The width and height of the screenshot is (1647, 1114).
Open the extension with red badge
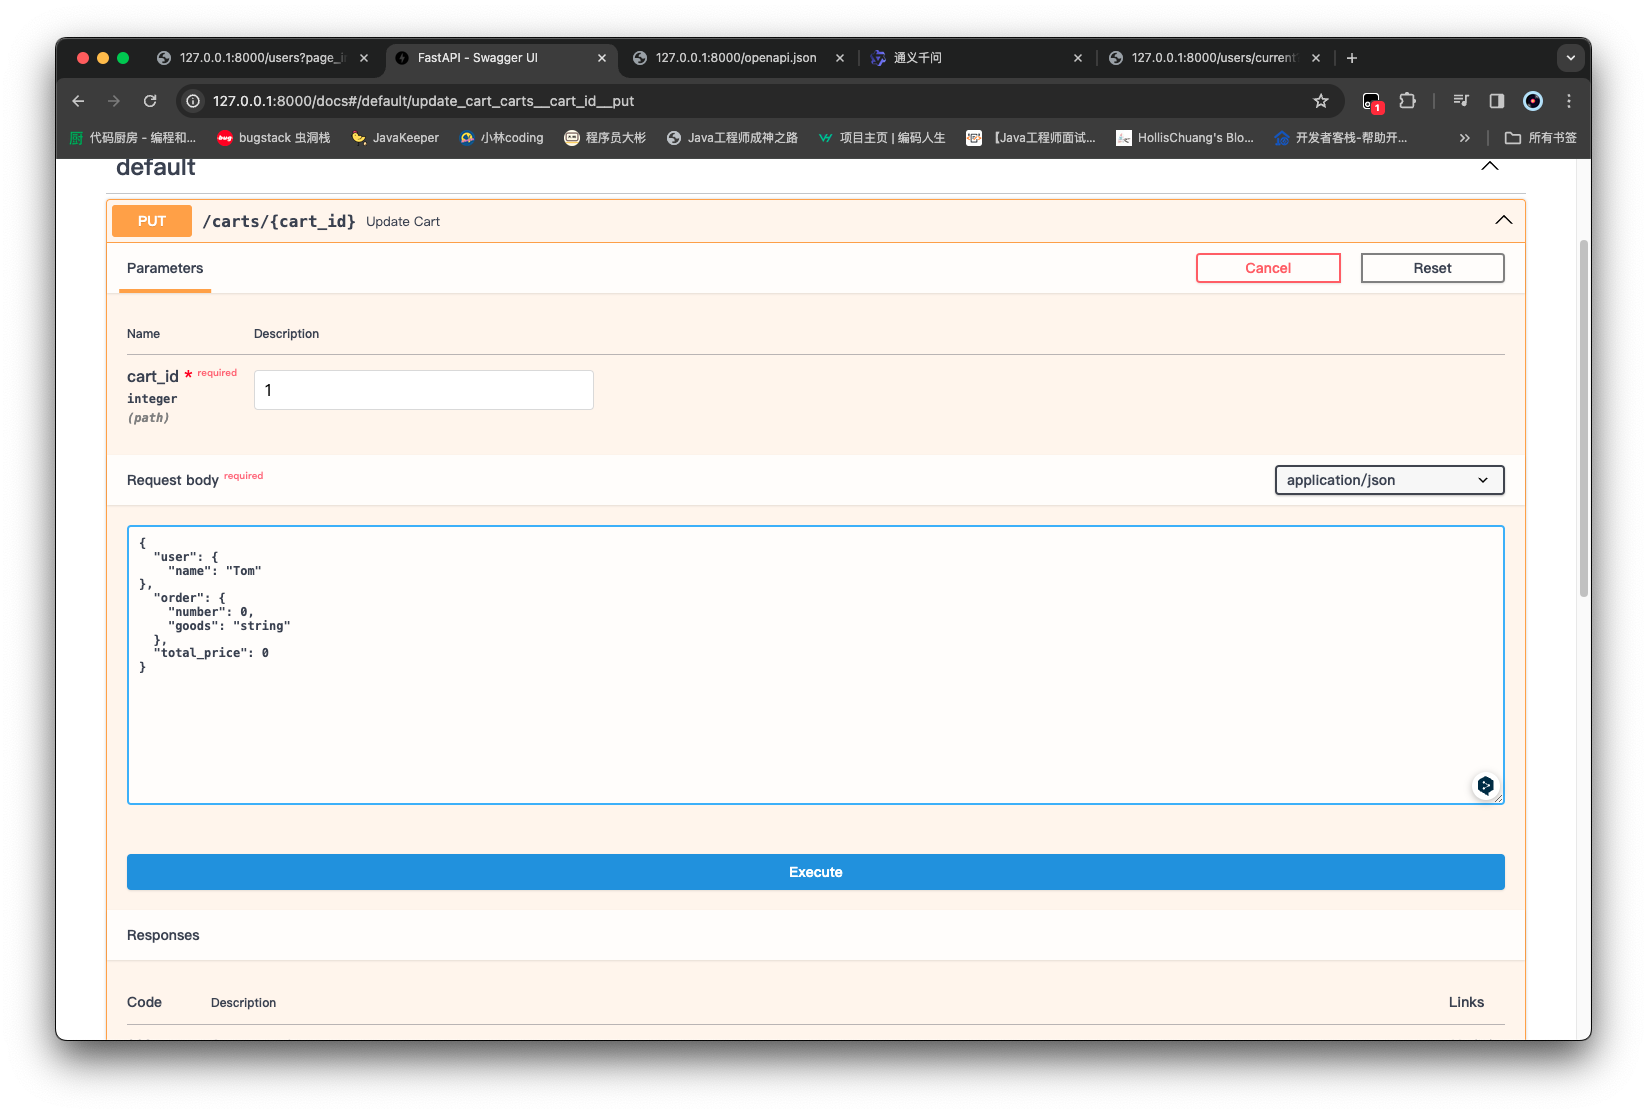tap(1372, 101)
